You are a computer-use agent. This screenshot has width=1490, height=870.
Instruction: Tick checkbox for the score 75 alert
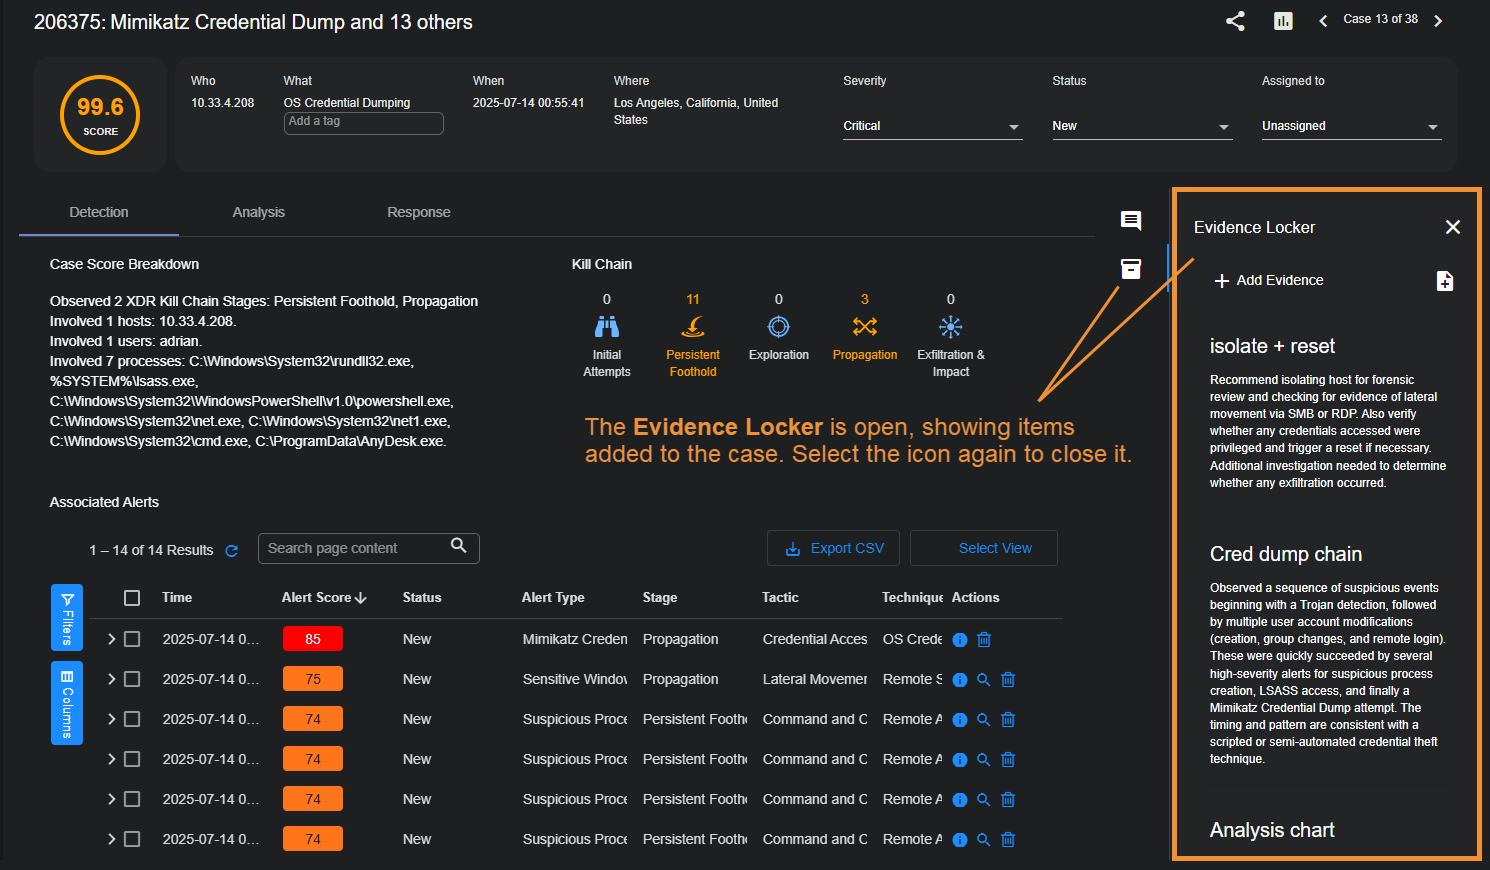tap(132, 679)
